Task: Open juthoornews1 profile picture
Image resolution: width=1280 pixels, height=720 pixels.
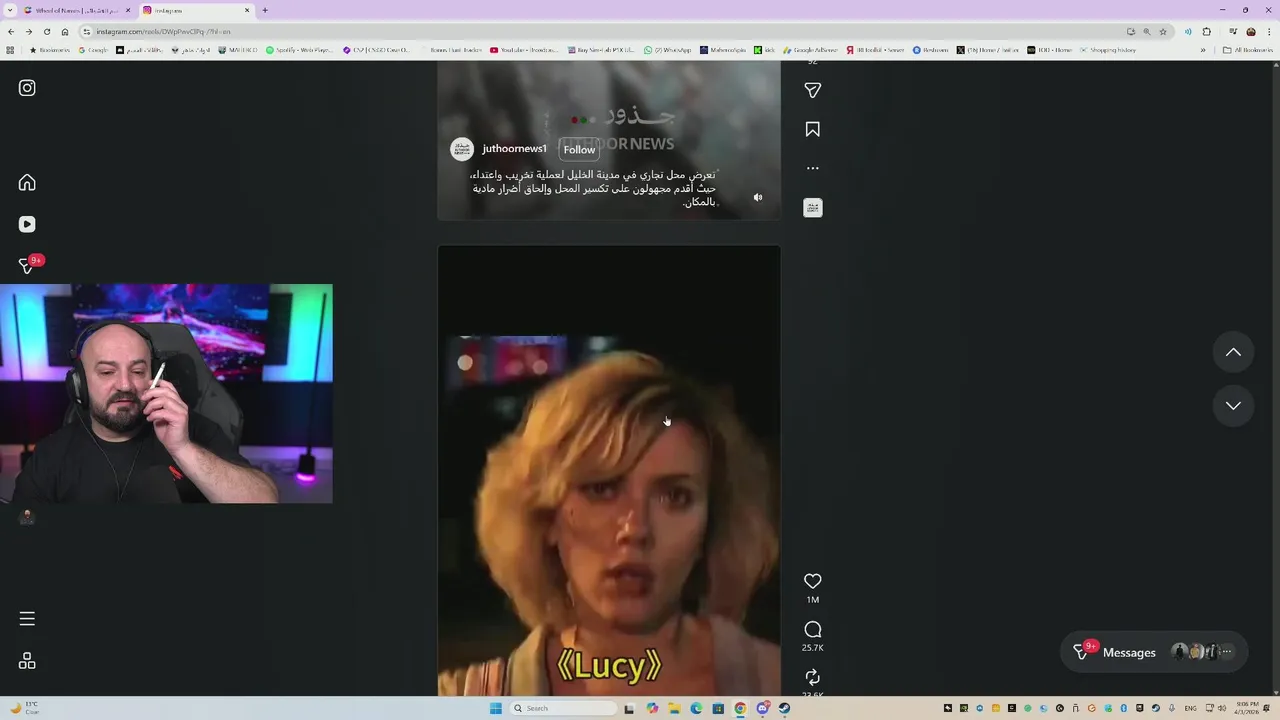Action: (x=462, y=149)
